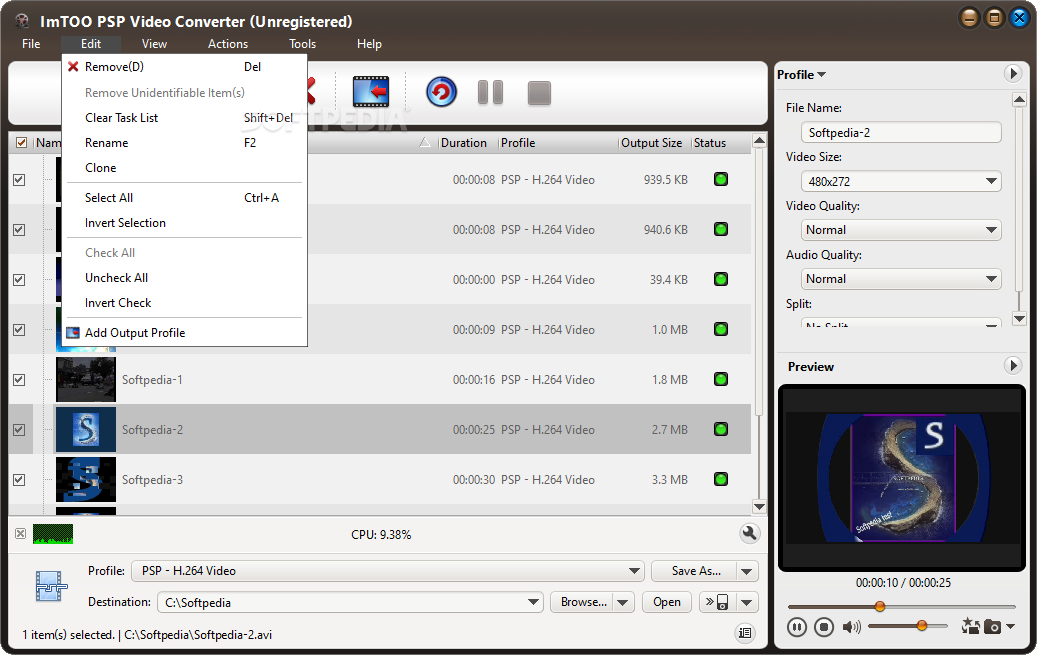
Task: Open the Tools menu
Action: point(302,44)
